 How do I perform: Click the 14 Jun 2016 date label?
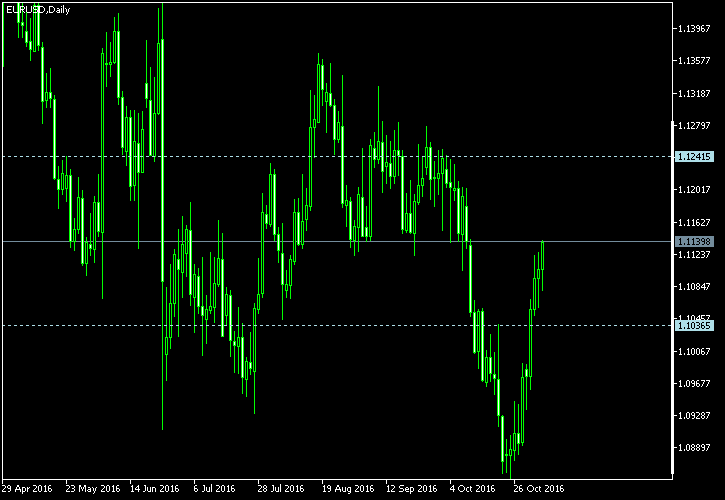click(x=155, y=488)
